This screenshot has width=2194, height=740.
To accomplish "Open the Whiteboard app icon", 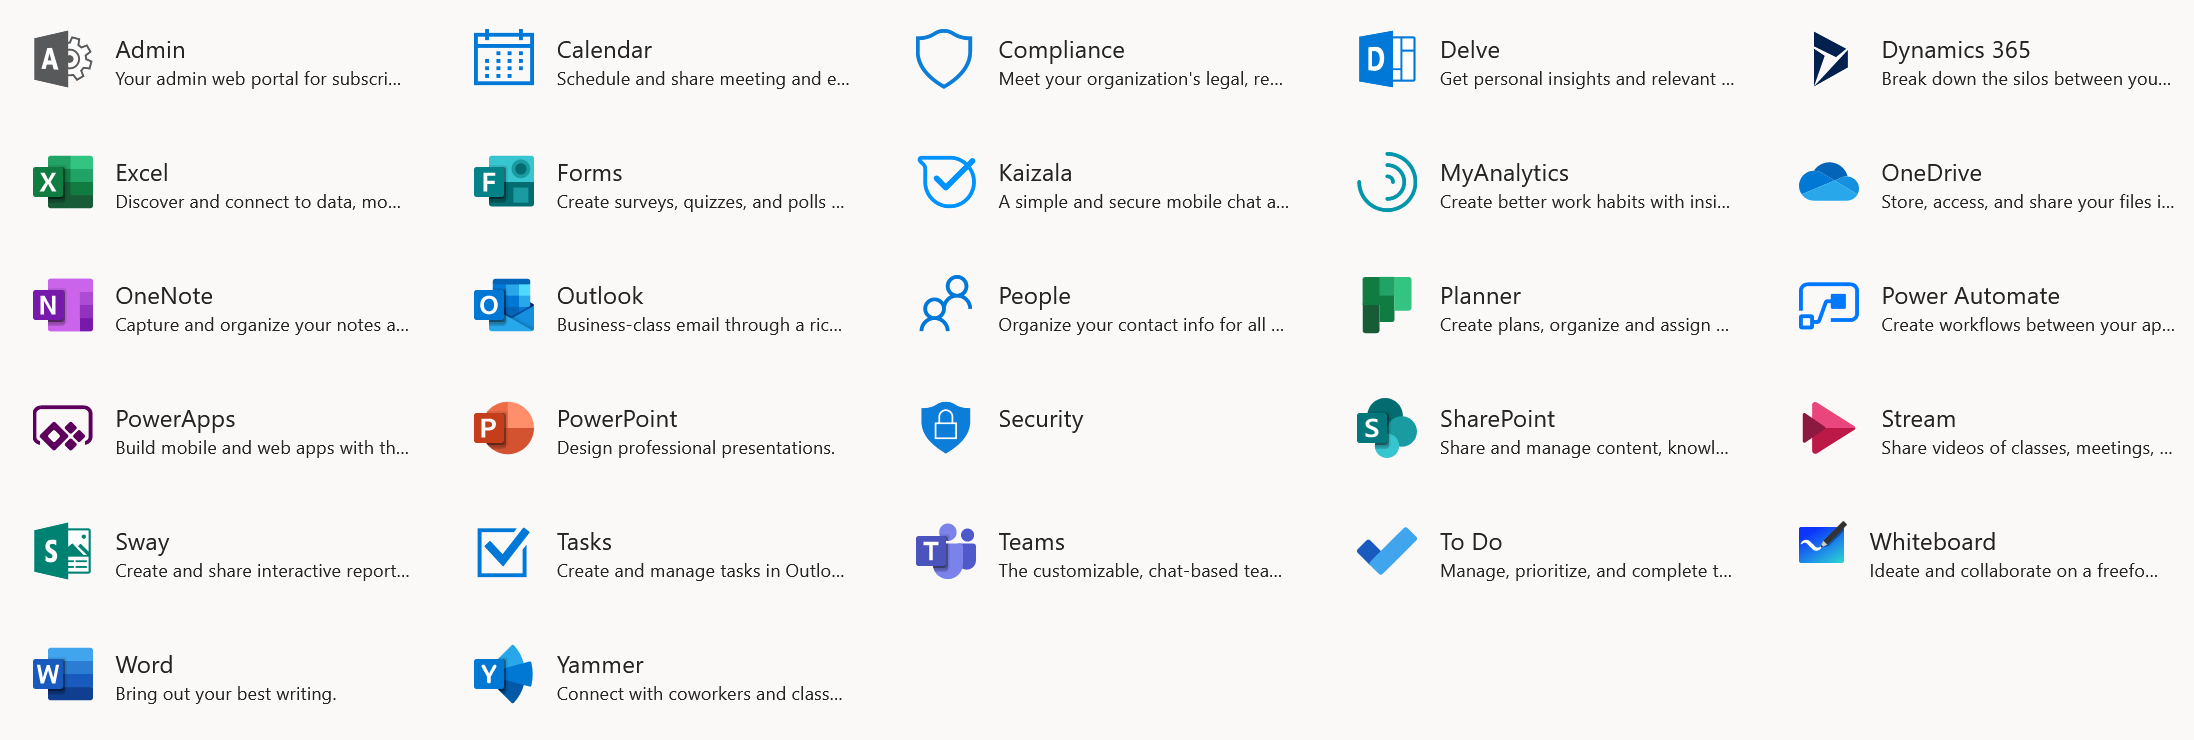I will point(1823,543).
